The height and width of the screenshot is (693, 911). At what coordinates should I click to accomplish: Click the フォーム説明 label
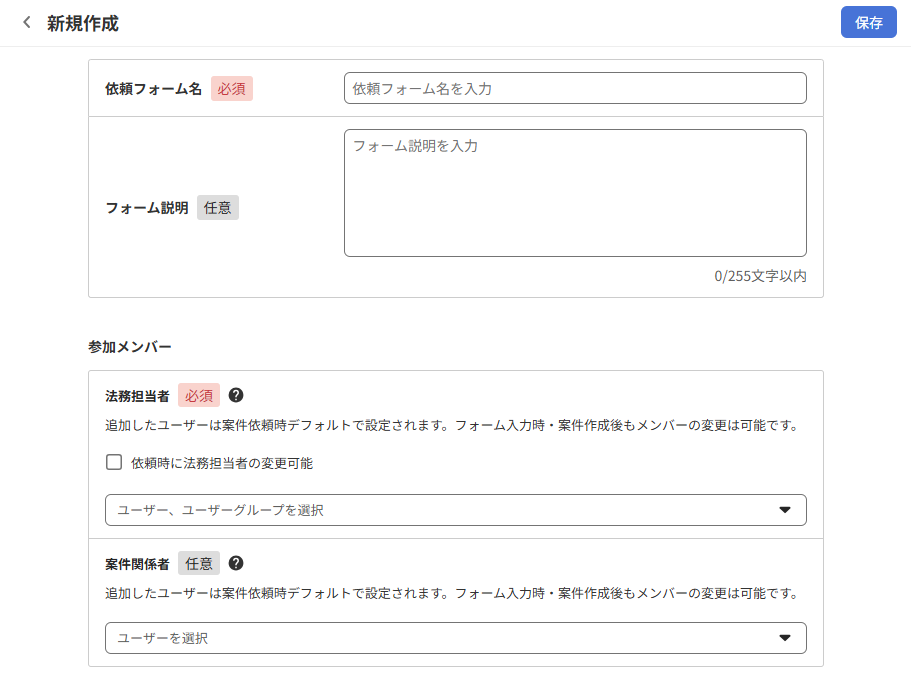(146, 208)
